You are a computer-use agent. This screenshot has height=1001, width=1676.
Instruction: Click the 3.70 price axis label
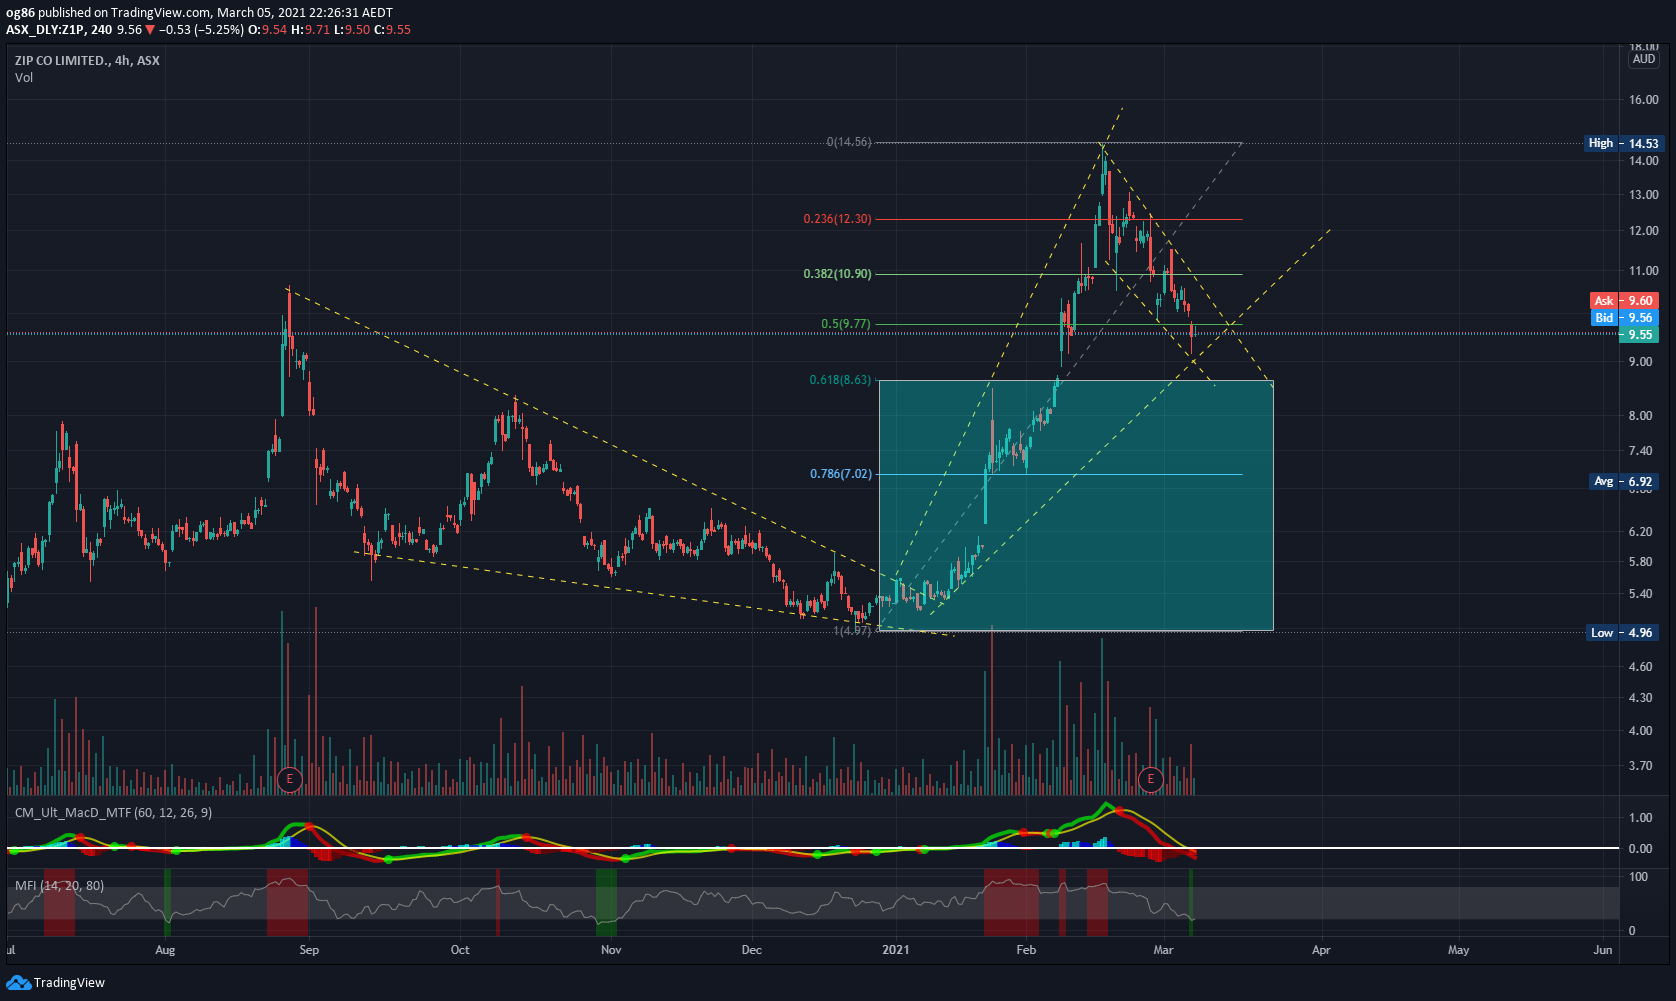[1640, 766]
